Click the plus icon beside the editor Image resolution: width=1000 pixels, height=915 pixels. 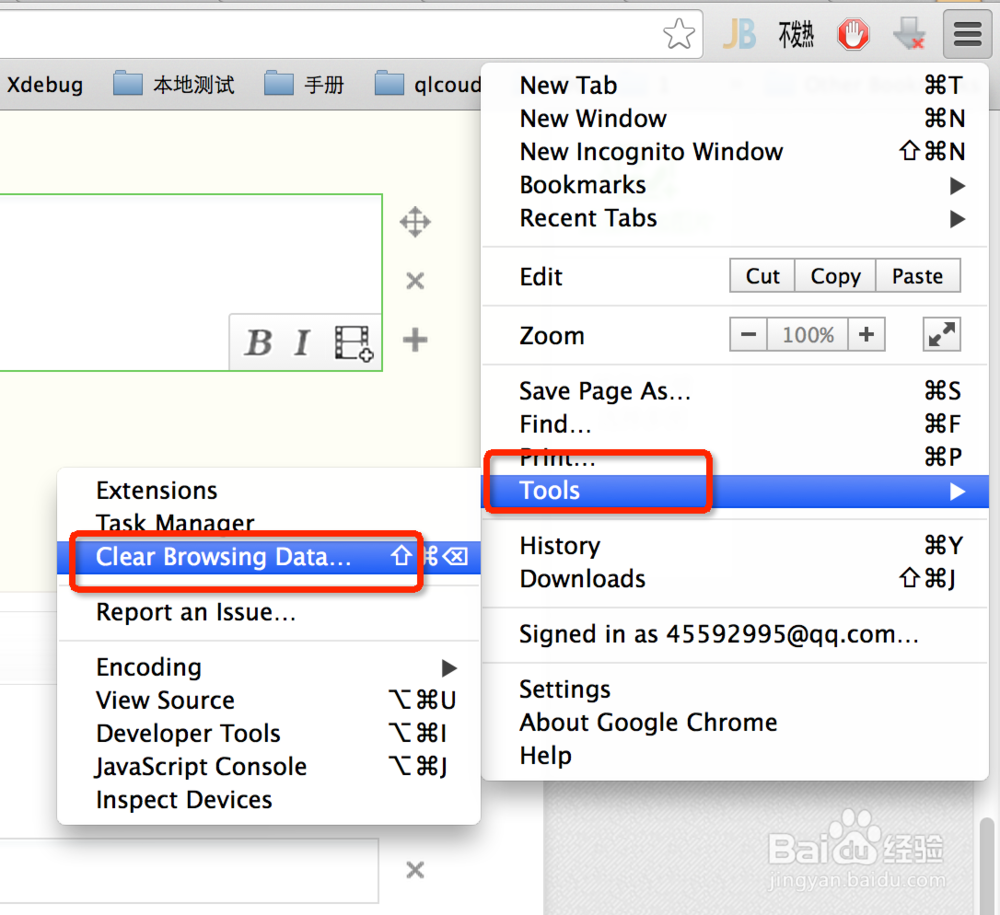coord(415,340)
